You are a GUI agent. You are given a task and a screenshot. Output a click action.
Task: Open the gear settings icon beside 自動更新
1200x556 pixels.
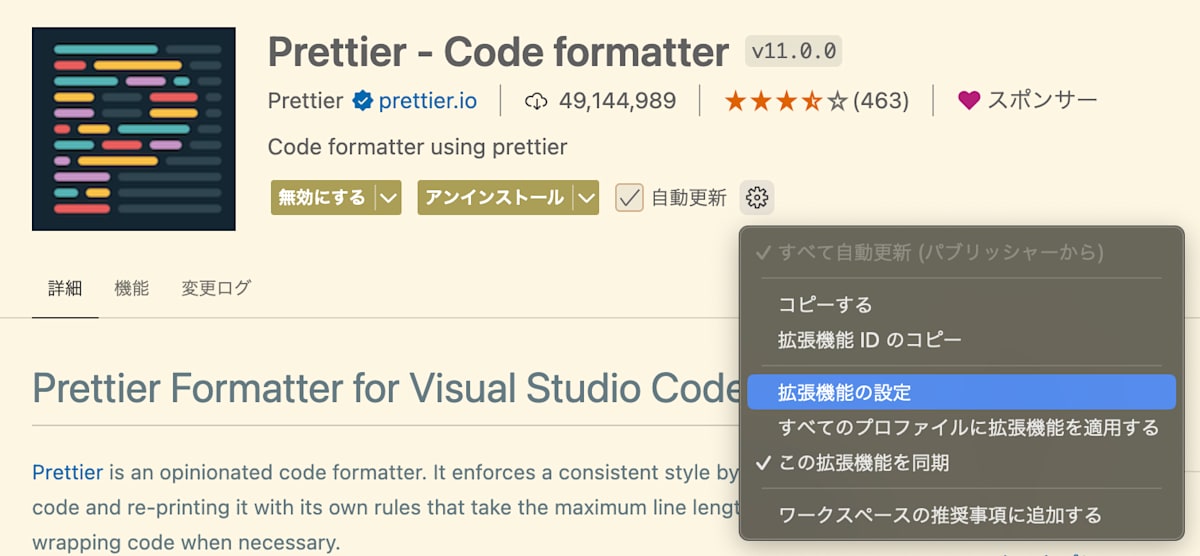pyautogui.click(x=757, y=198)
